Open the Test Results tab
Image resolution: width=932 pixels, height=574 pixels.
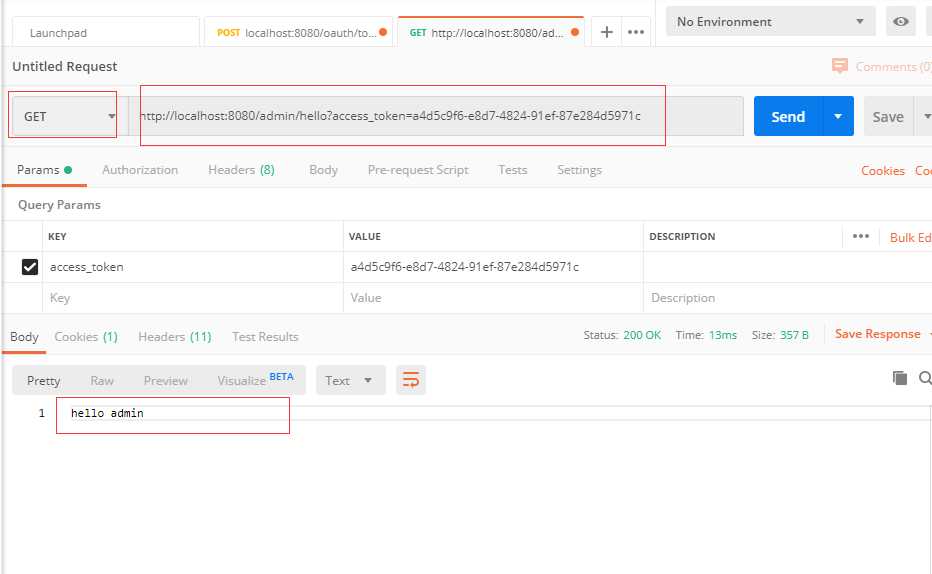pos(265,337)
